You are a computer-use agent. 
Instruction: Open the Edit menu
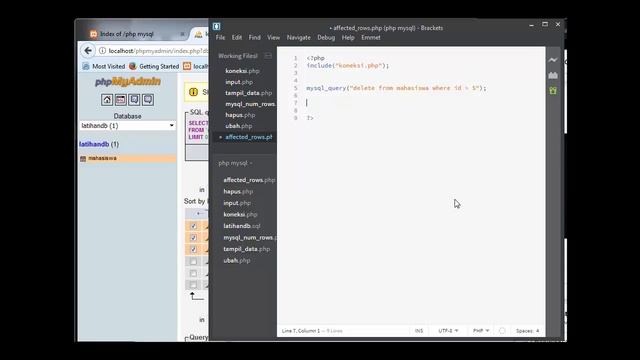coord(237,38)
